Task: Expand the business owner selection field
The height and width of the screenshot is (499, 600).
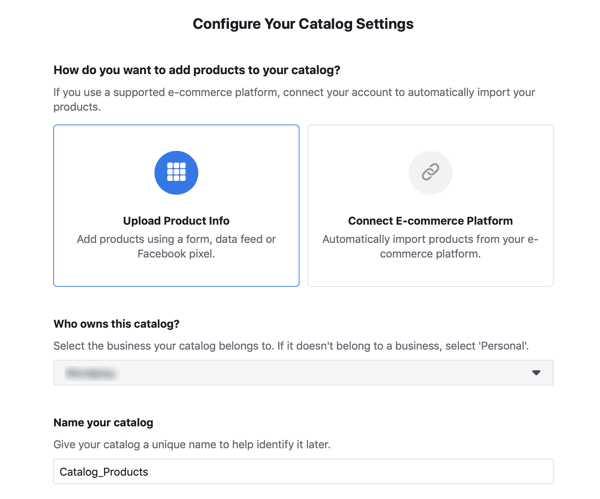Action: (x=303, y=373)
